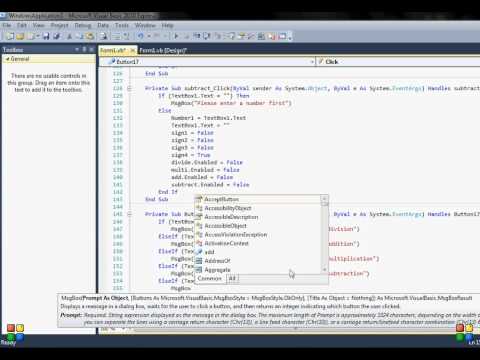Image resolution: width=480 pixels, height=360 pixels.
Task: Select the Common IntelliSense tab
Action: point(210,278)
